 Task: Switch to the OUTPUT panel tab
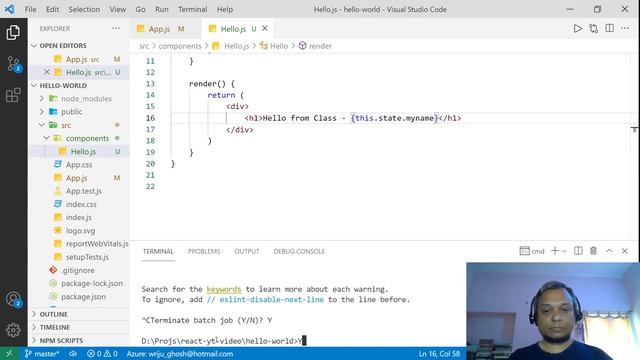[x=247, y=251]
